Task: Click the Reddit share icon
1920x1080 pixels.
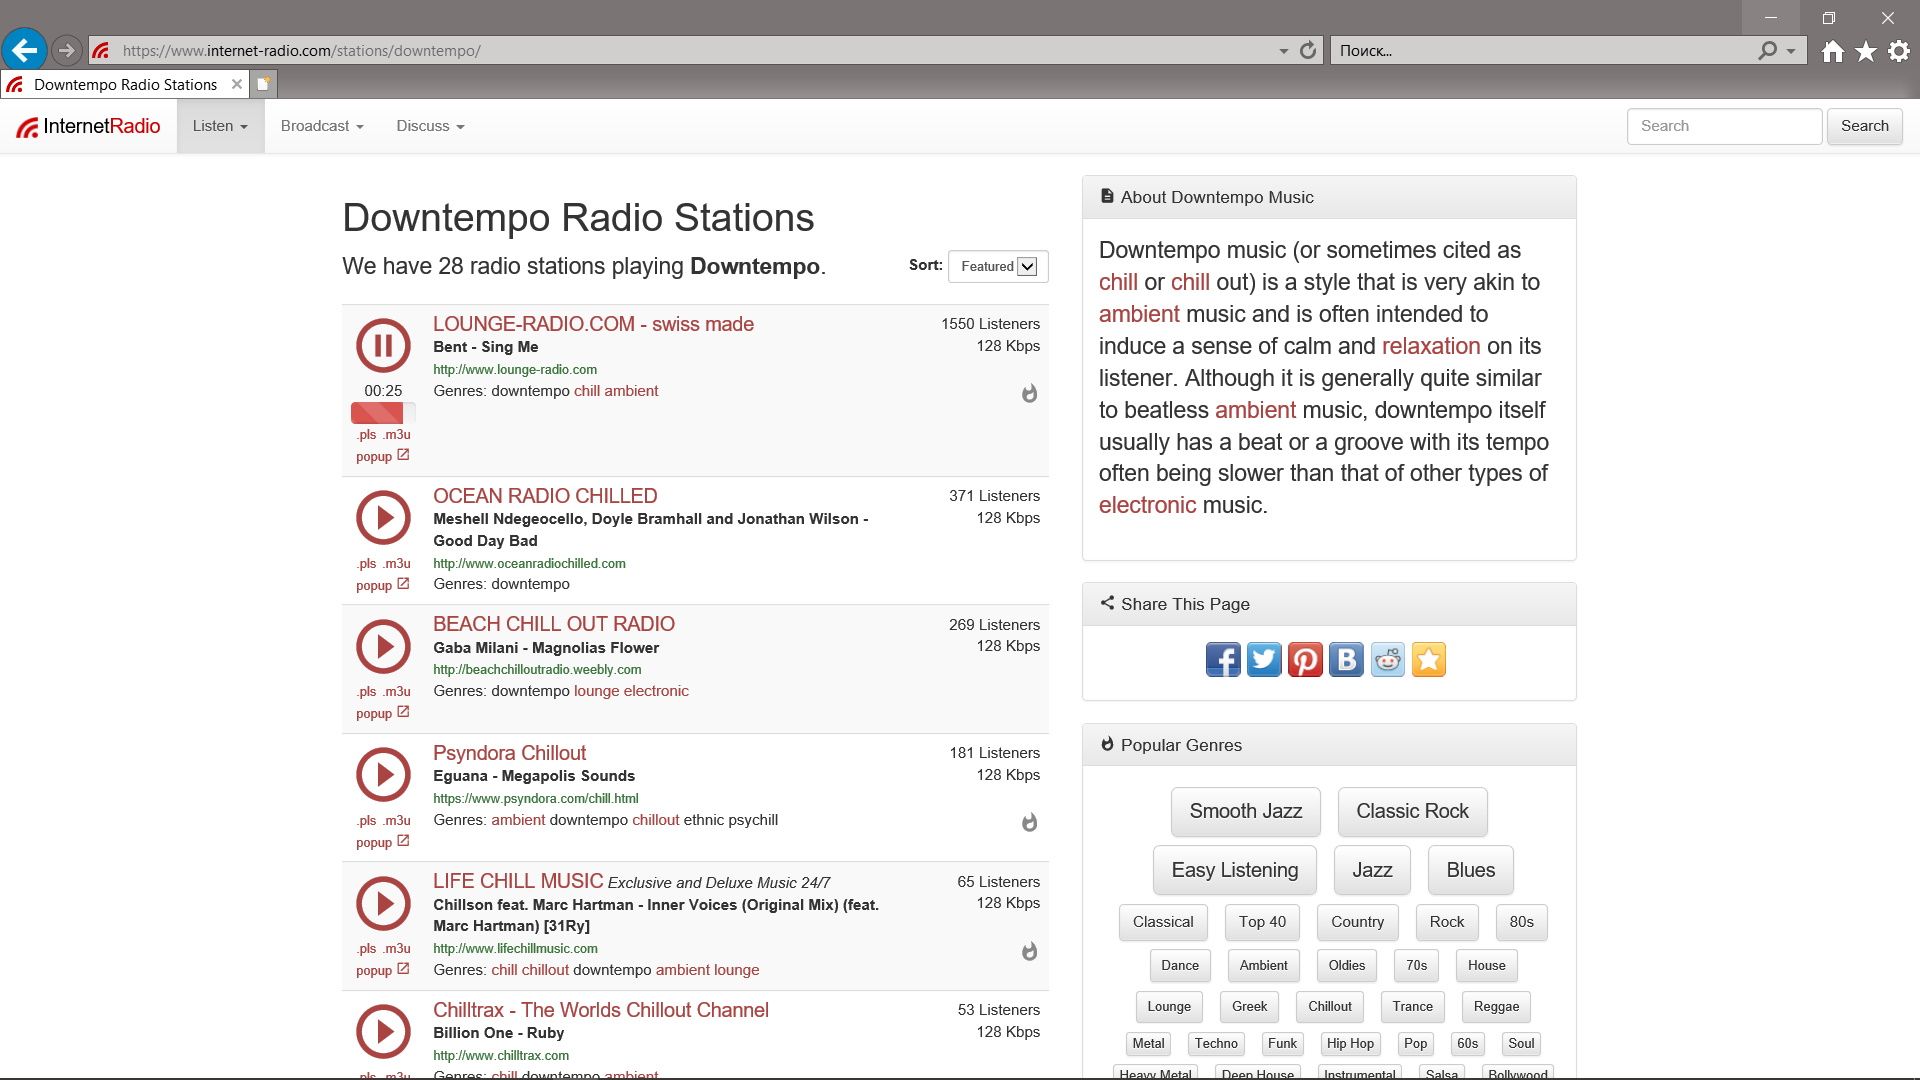Action: (1387, 659)
